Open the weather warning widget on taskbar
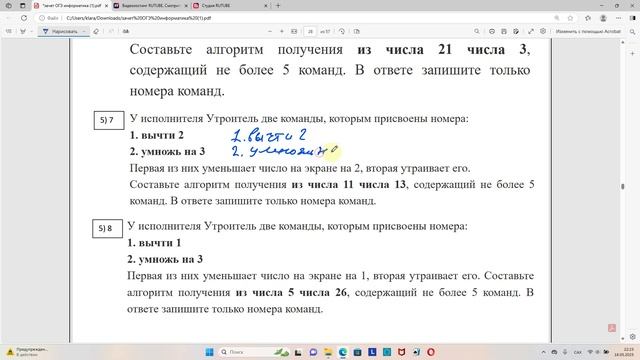The height and width of the screenshot is (360, 640). [x=26, y=352]
